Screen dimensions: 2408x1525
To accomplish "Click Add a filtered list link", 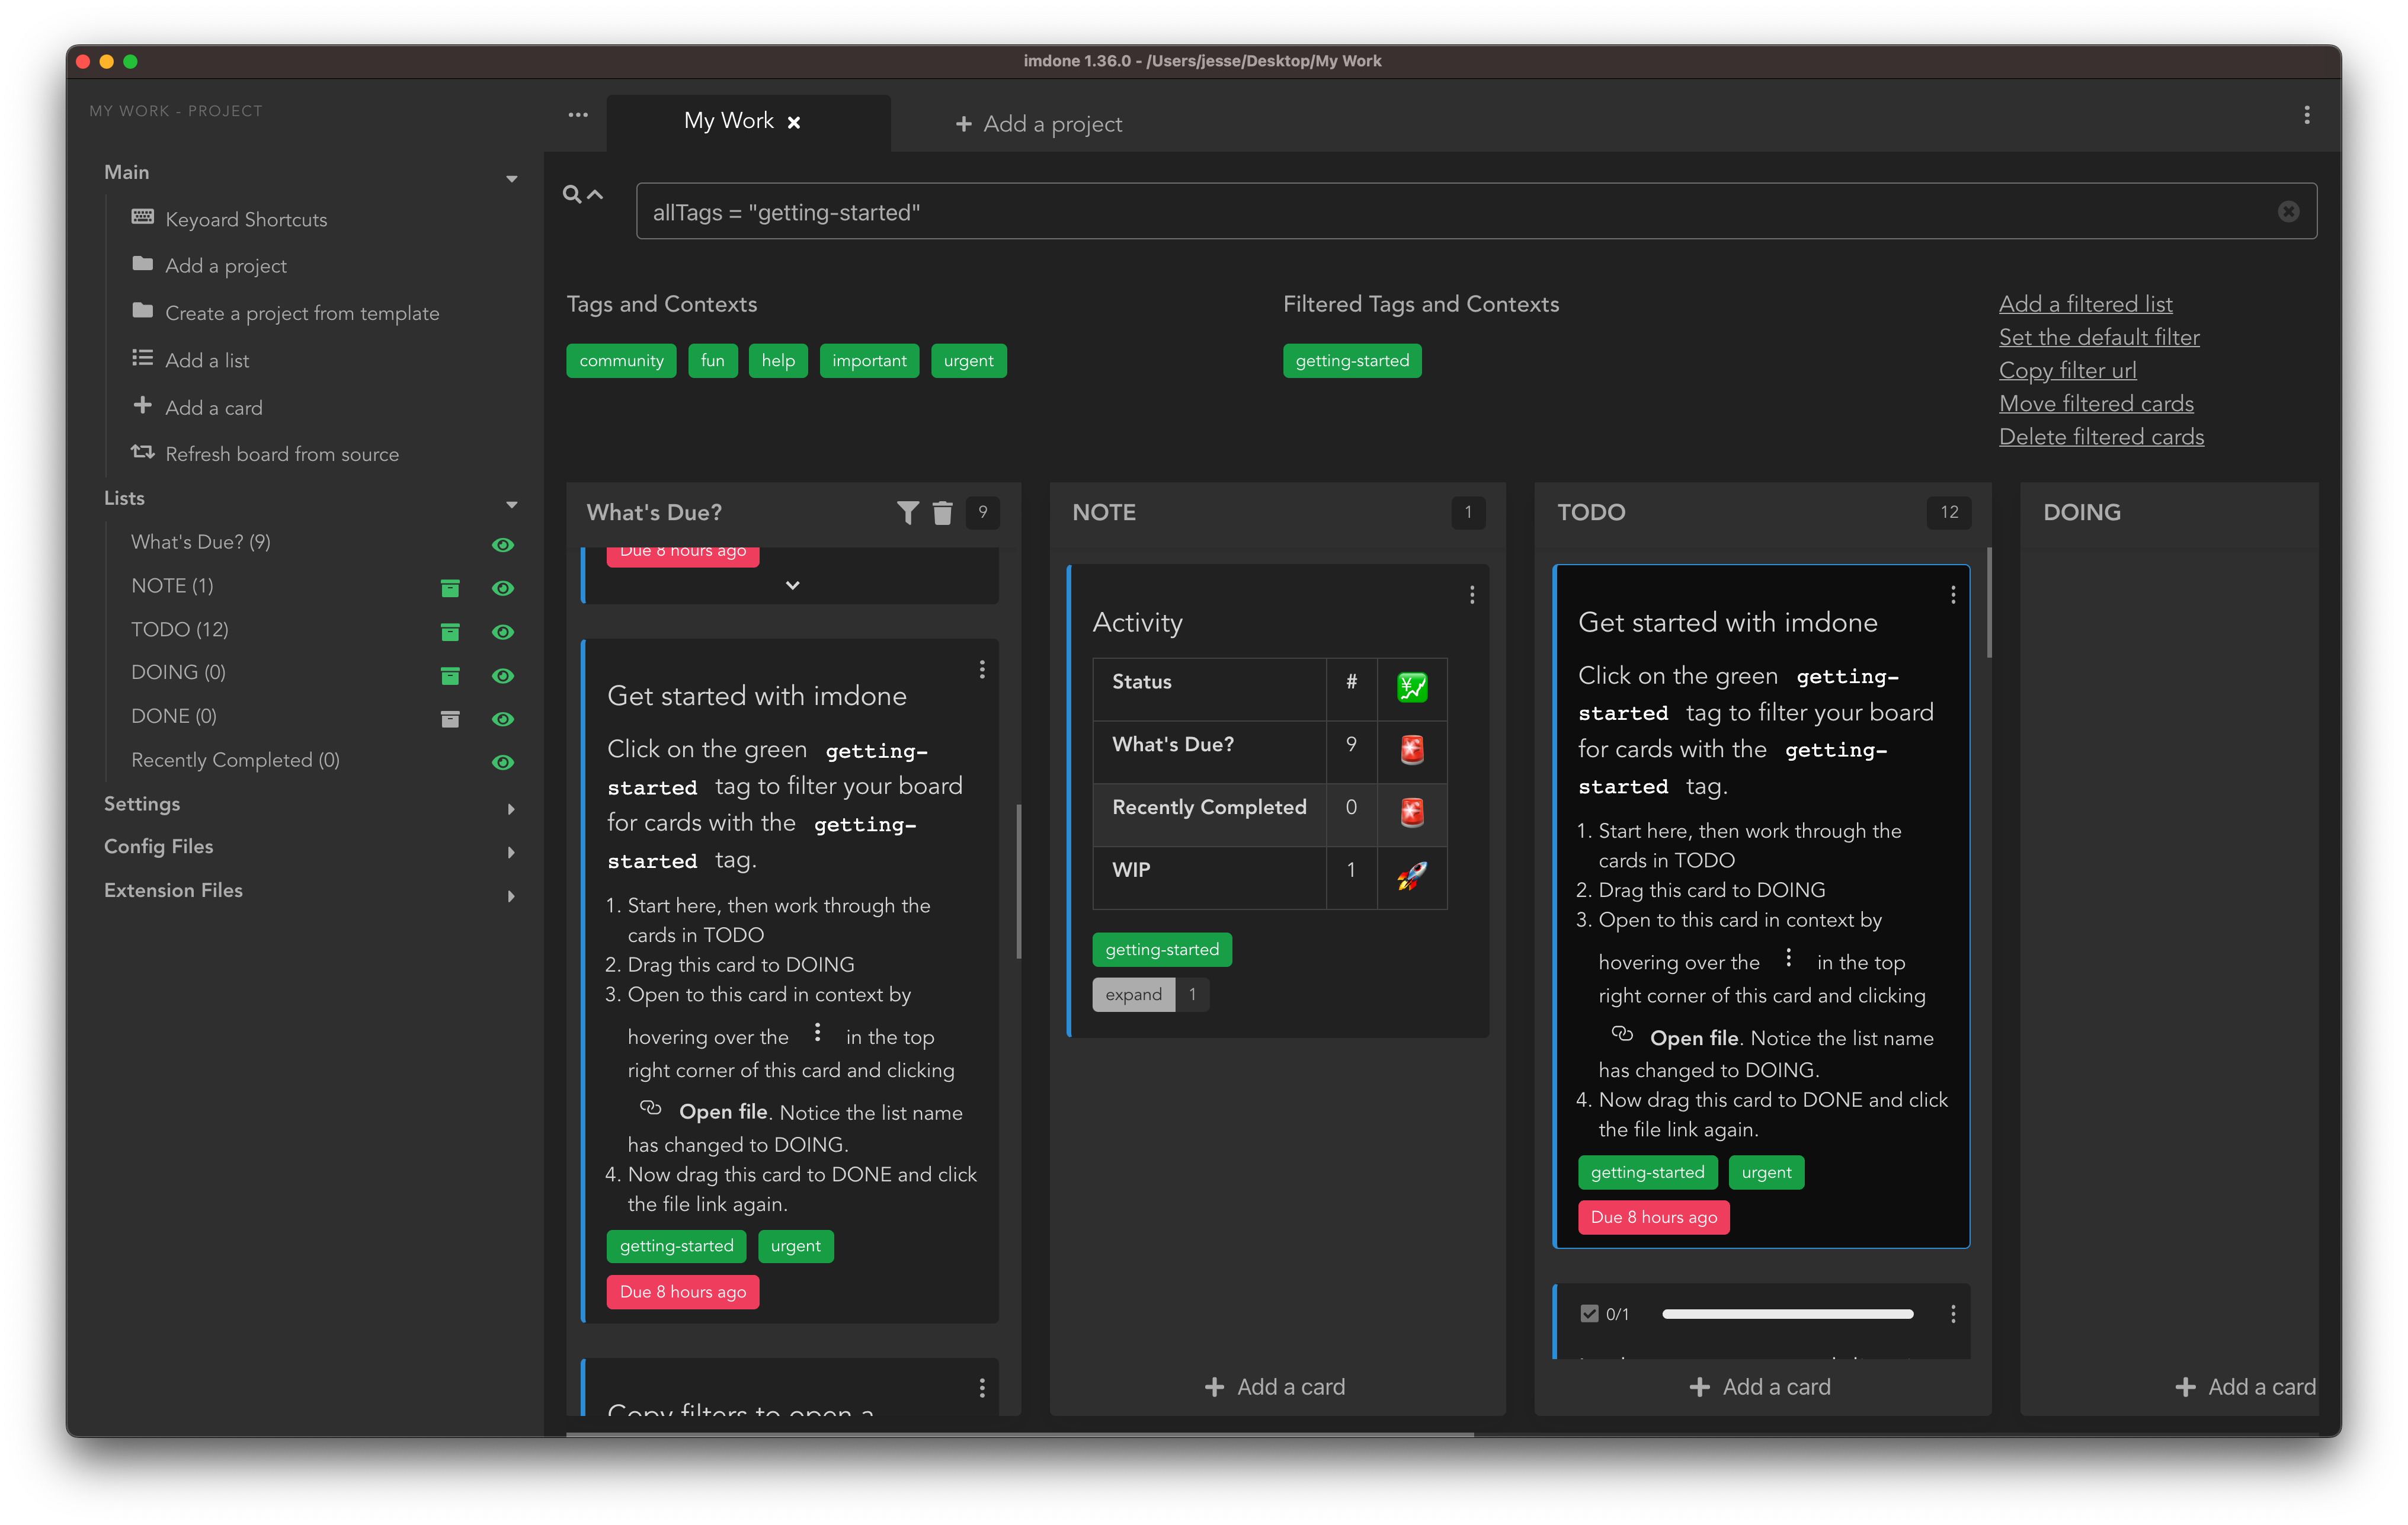I will (2085, 303).
